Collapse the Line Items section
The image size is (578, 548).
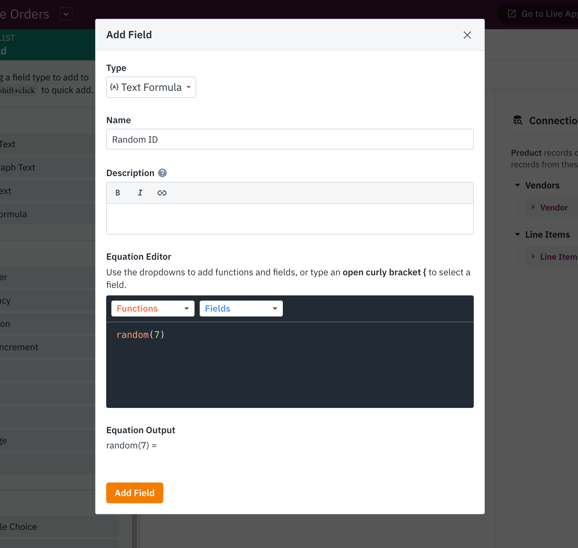coord(518,234)
